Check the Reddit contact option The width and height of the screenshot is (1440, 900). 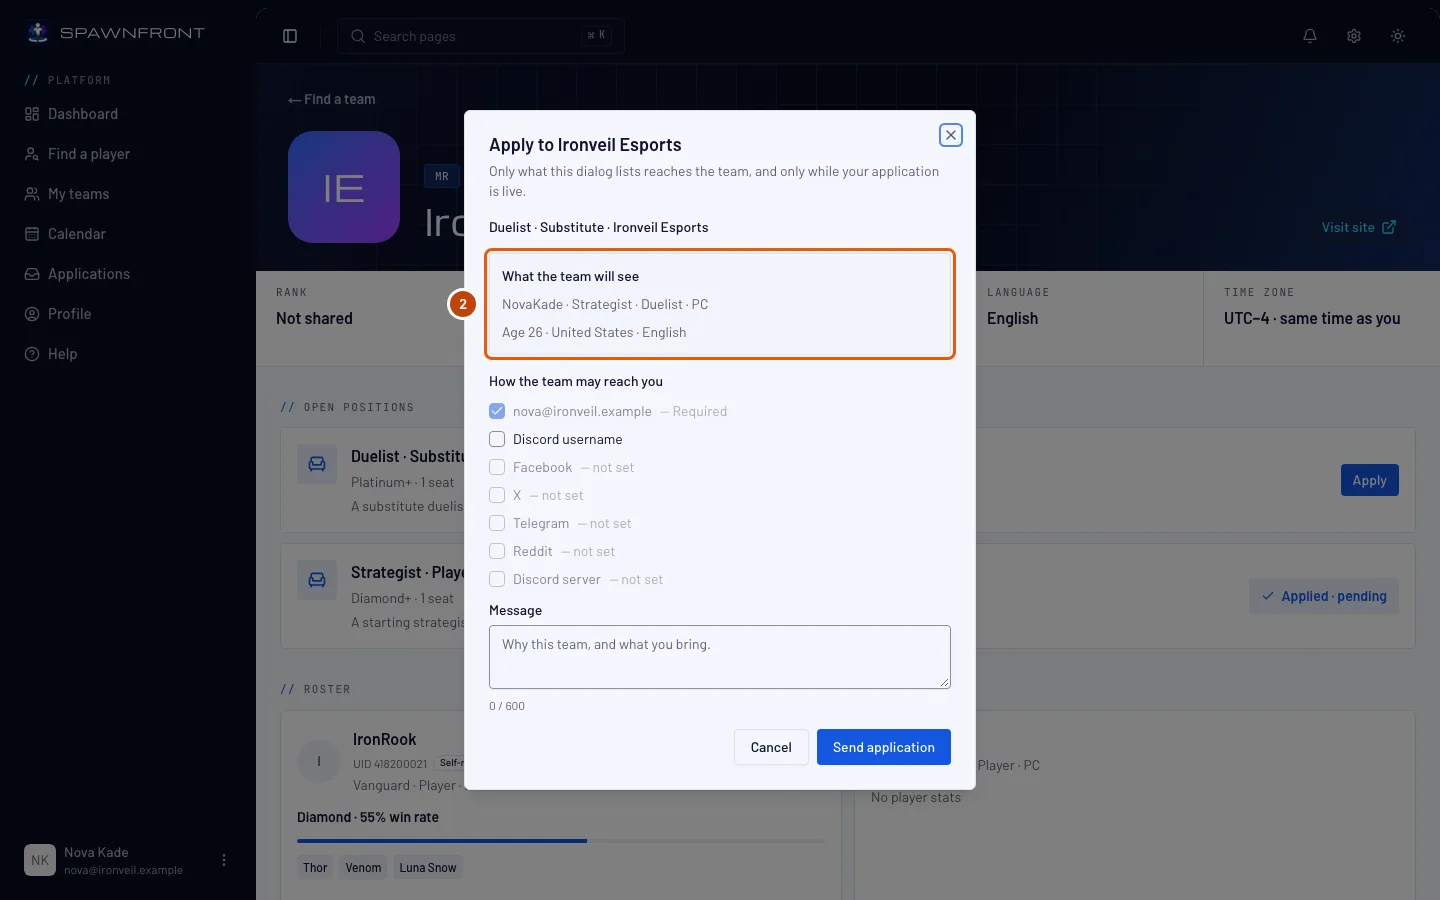click(x=497, y=551)
